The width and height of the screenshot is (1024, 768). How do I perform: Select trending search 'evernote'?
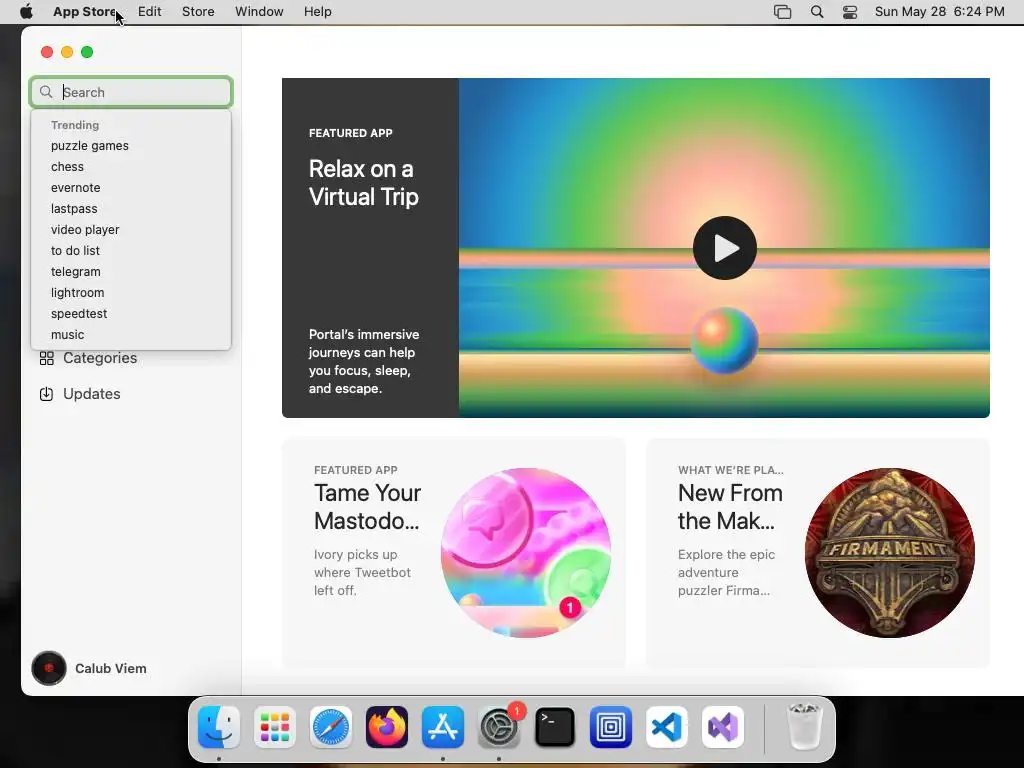point(76,187)
